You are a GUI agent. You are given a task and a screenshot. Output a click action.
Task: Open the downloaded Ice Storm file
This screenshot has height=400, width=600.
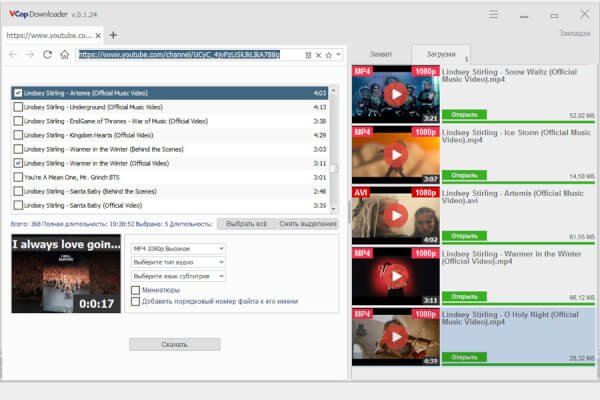(x=464, y=175)
